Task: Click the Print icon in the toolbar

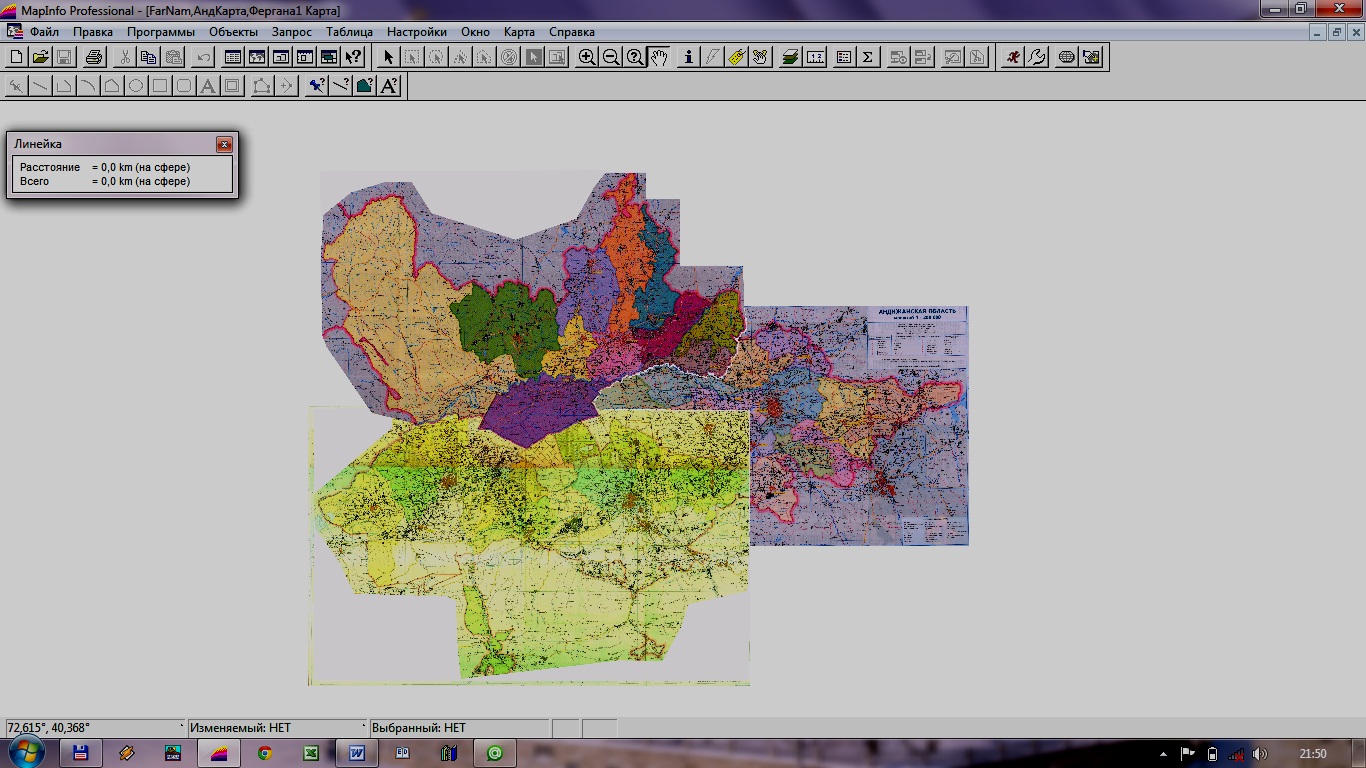Action: (x=93, y=57)
